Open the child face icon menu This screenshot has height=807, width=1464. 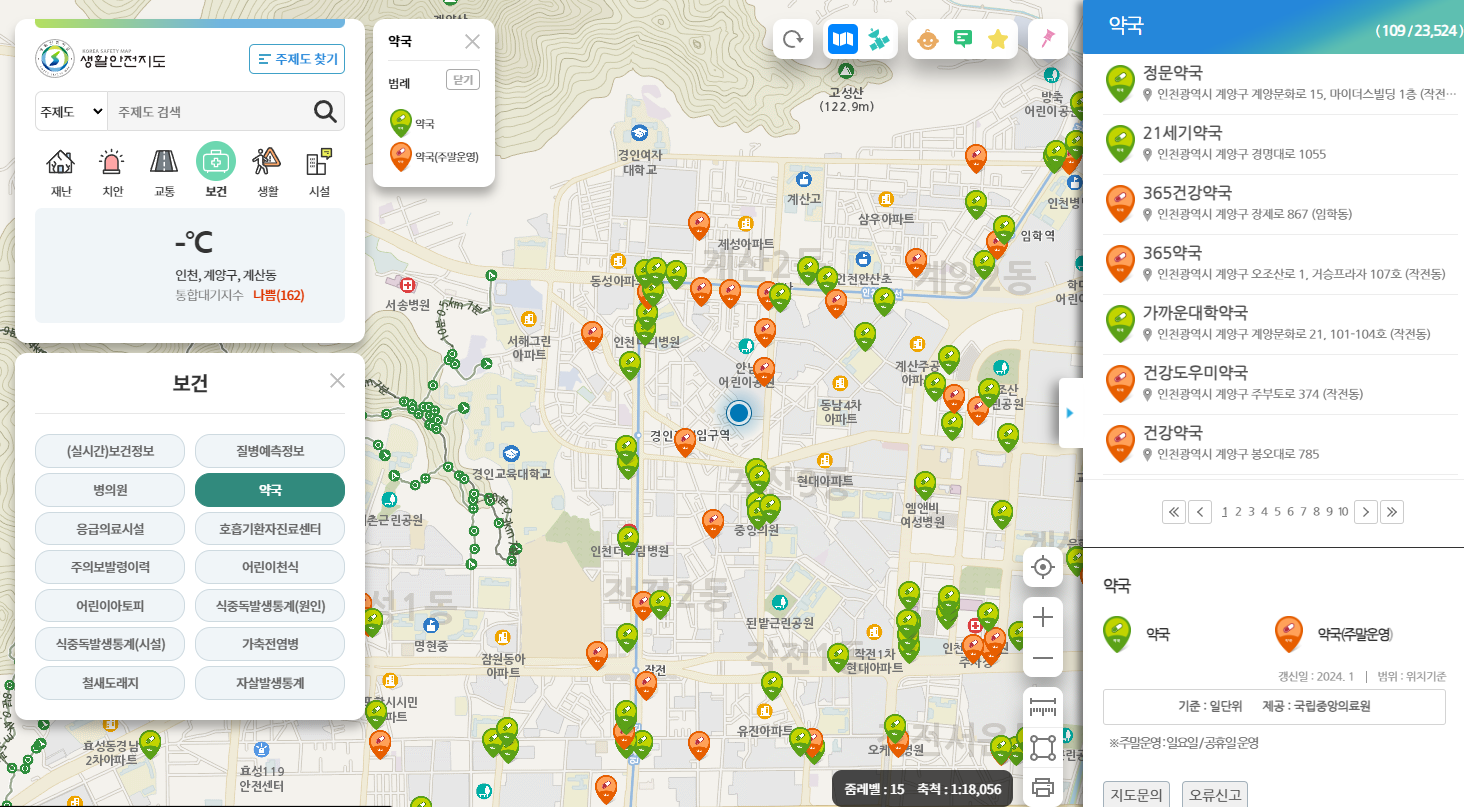click(x=928, y=39)
